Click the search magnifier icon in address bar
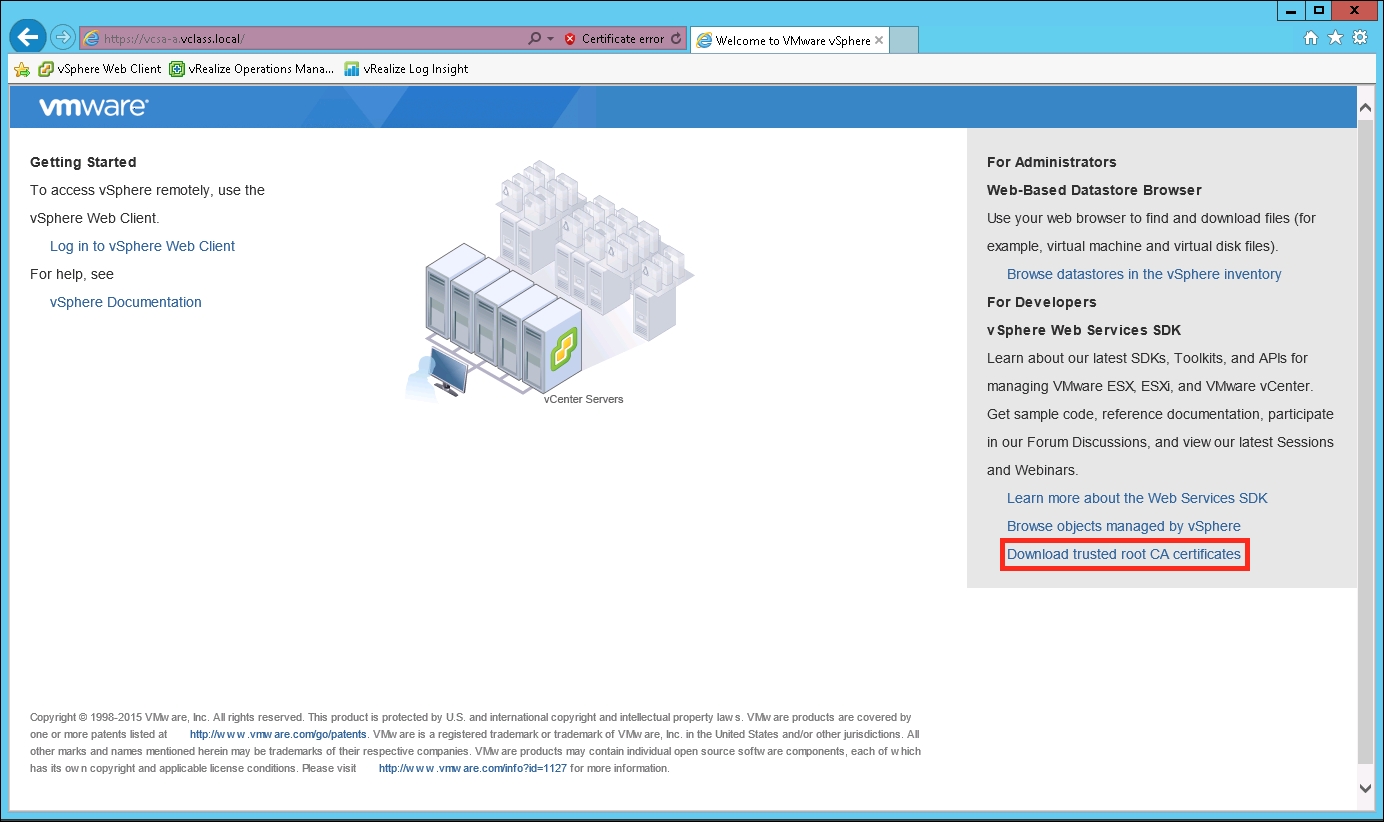The width and height of the screenshot is (1384, 822). [535, 39]
